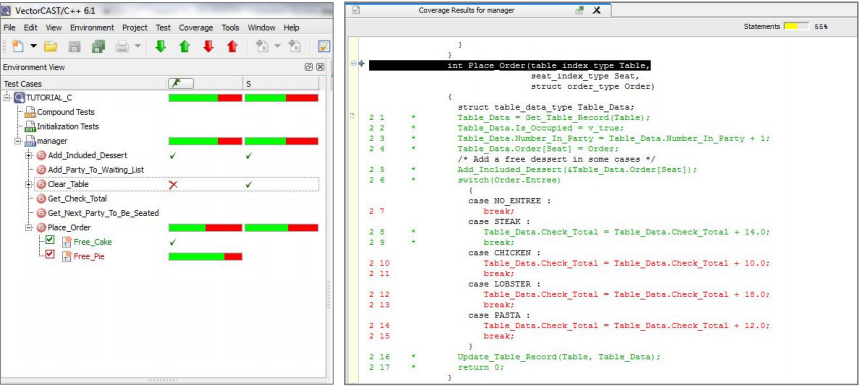Image resolution: width=860 pixels, height=387 pixels.
Task: Uncheck the Free_Cake coverage checkbox
Action: point(50,240)
